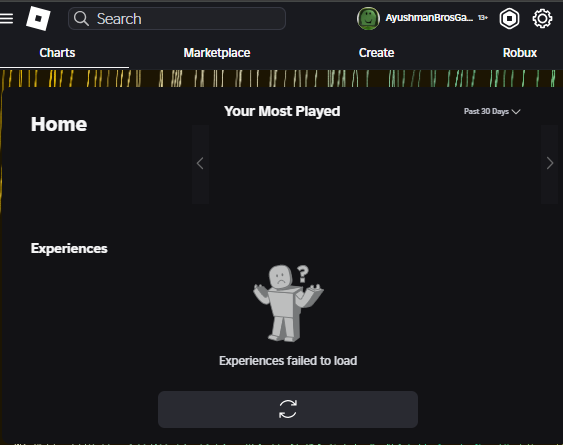Click the confused gray Roblox character image
Viewport: 563px width, 445px height.
pyautogui.click(x=288, y=303)
